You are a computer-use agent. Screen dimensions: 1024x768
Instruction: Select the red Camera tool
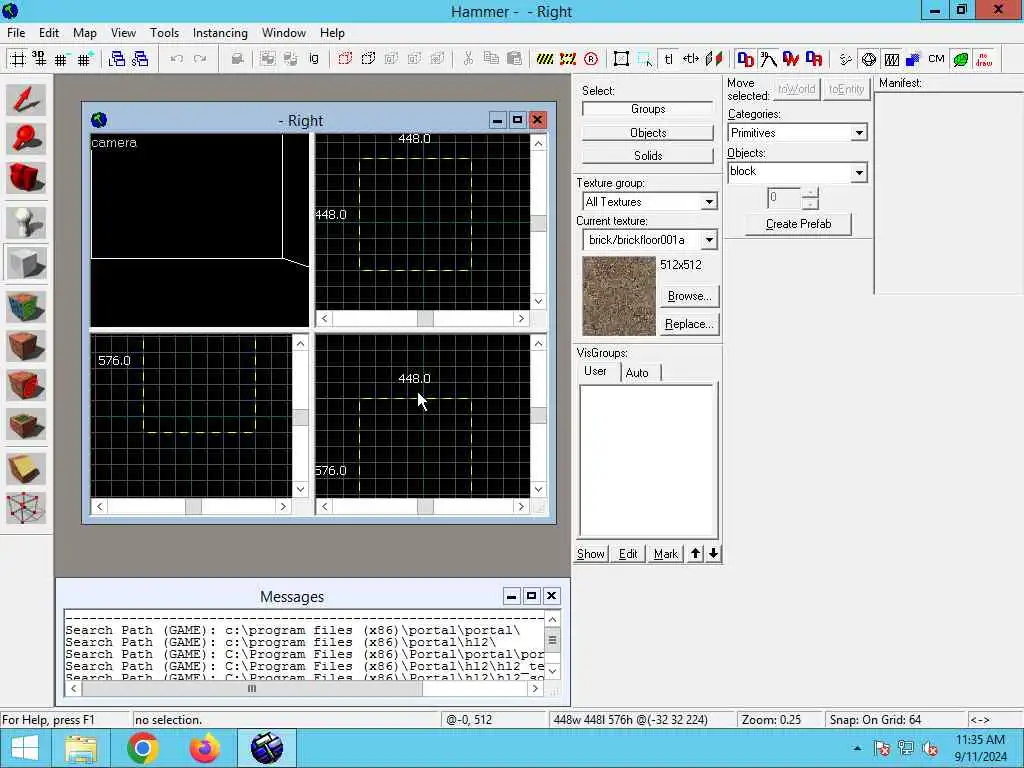(x=25, y=178)
